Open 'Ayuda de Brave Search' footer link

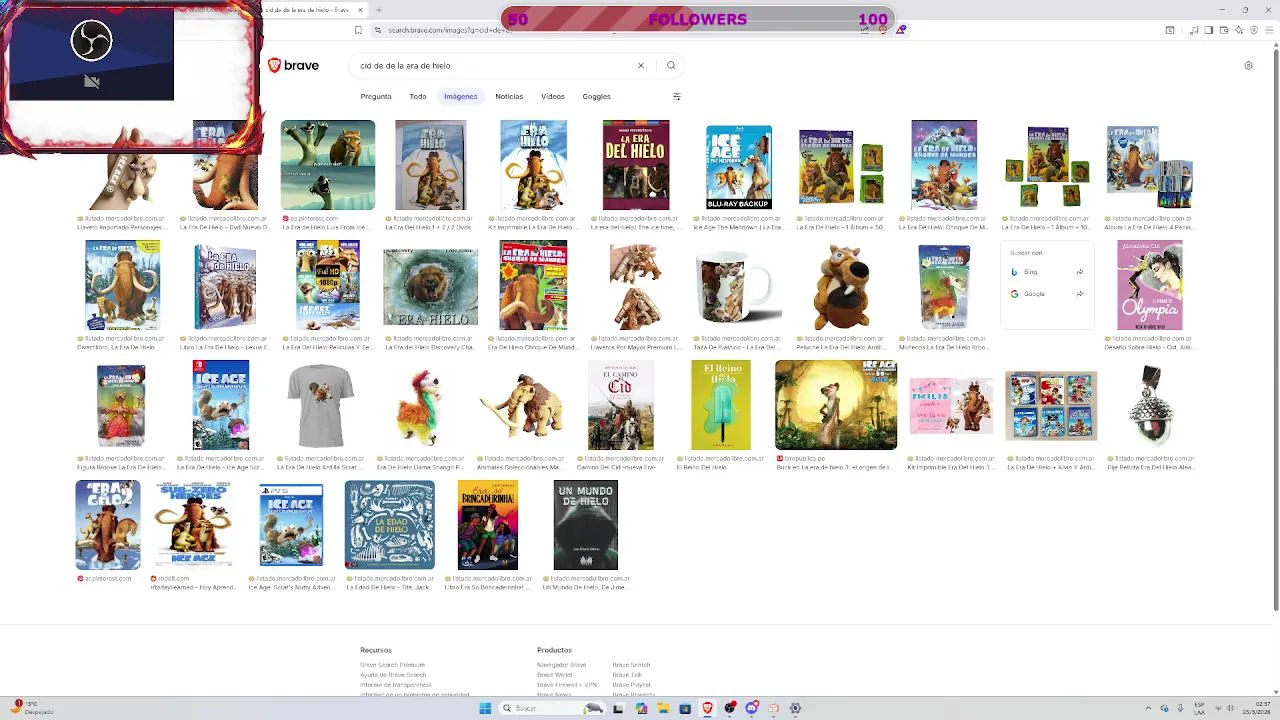(x=393, y=675)
